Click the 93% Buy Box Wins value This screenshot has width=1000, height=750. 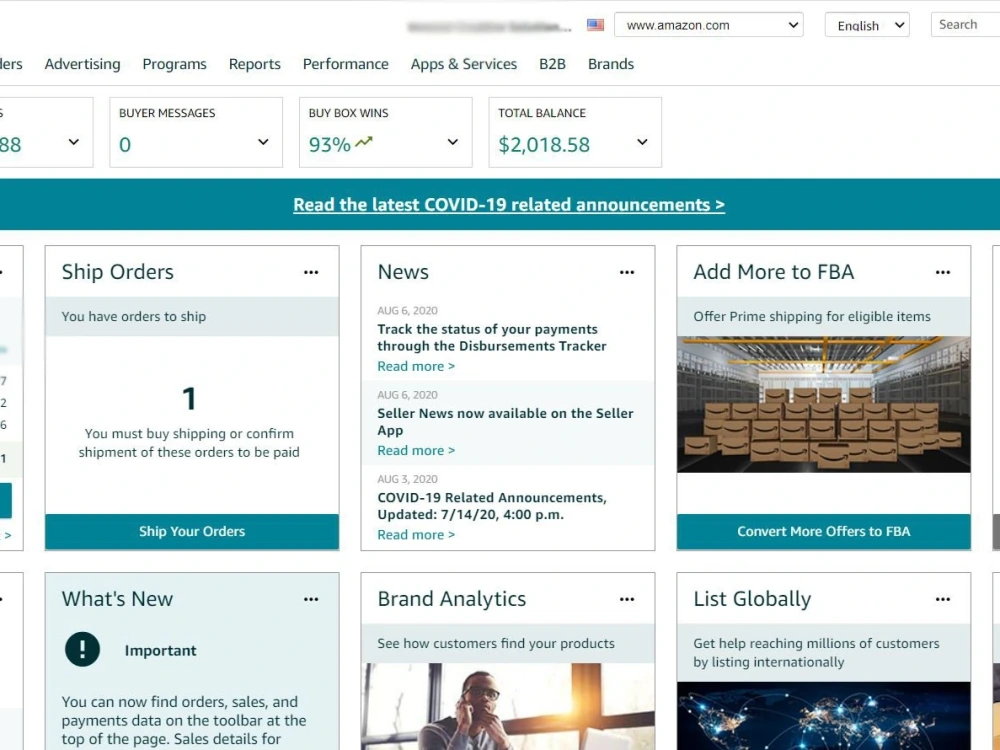pos(330,145)
